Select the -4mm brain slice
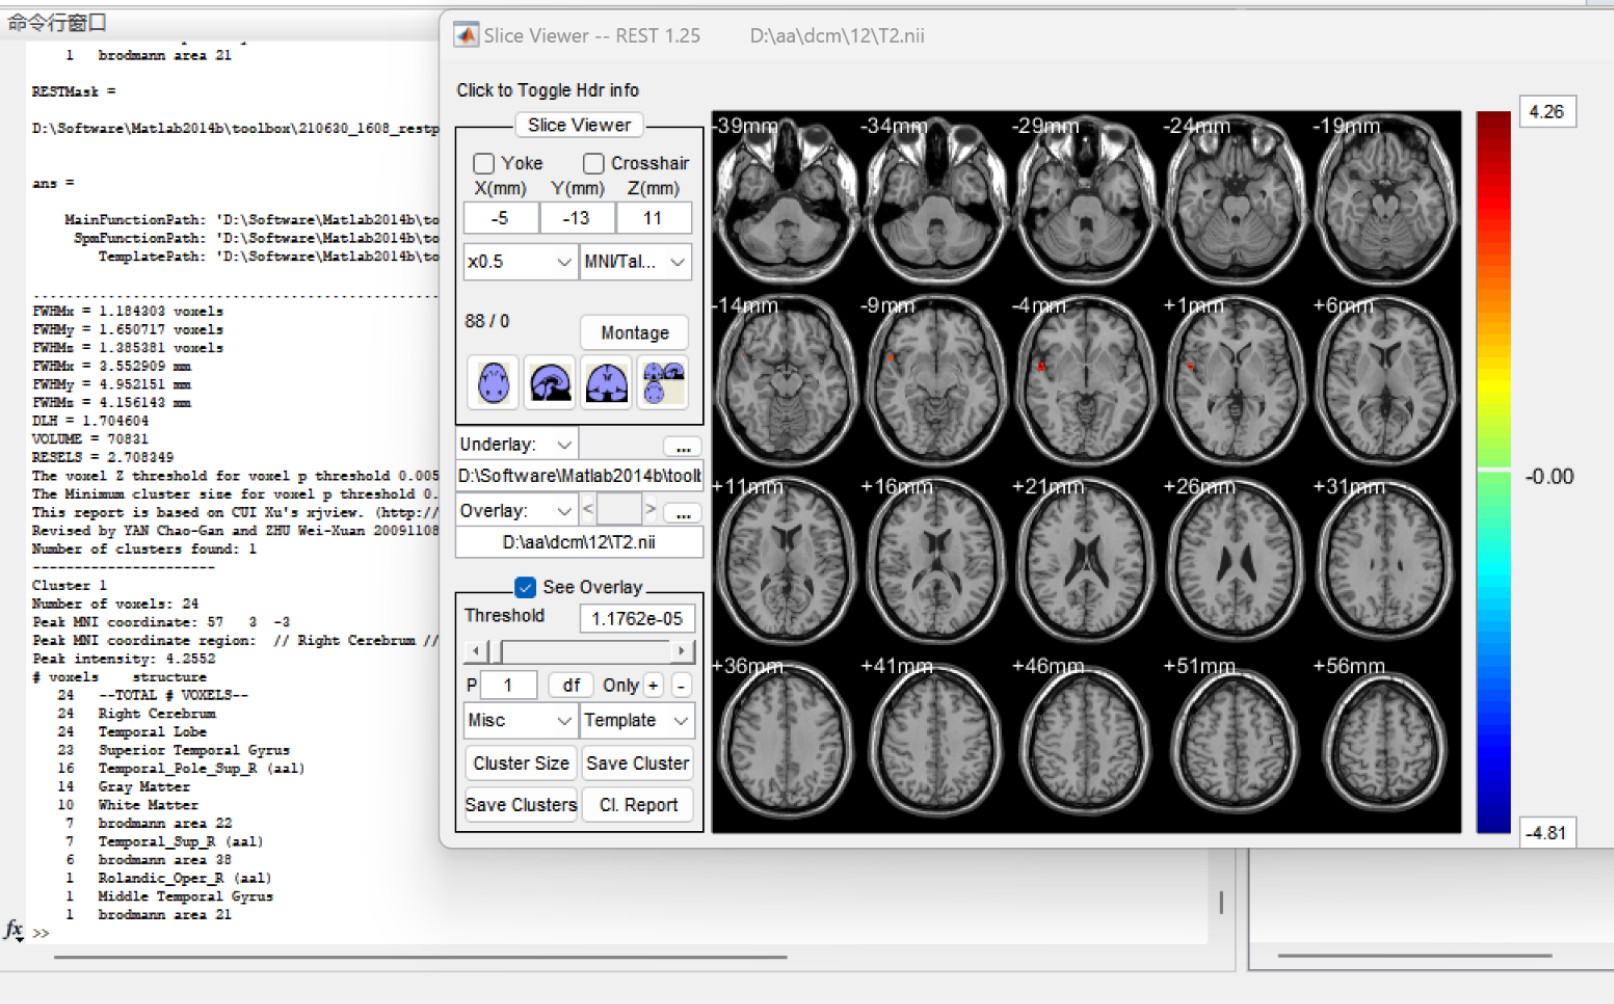 point(1086,381)
